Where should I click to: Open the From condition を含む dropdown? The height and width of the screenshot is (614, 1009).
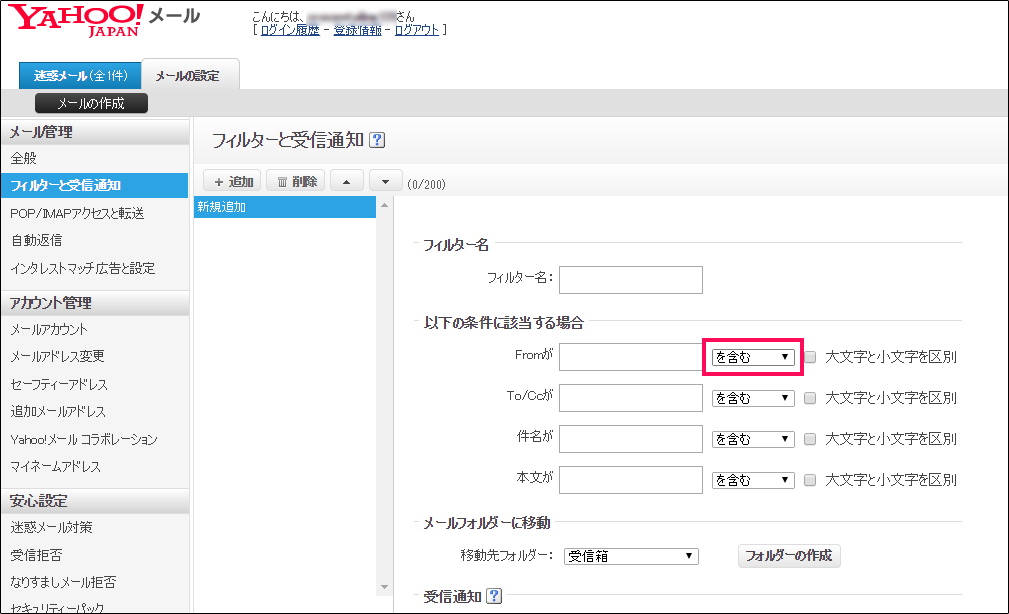(753, 357)
